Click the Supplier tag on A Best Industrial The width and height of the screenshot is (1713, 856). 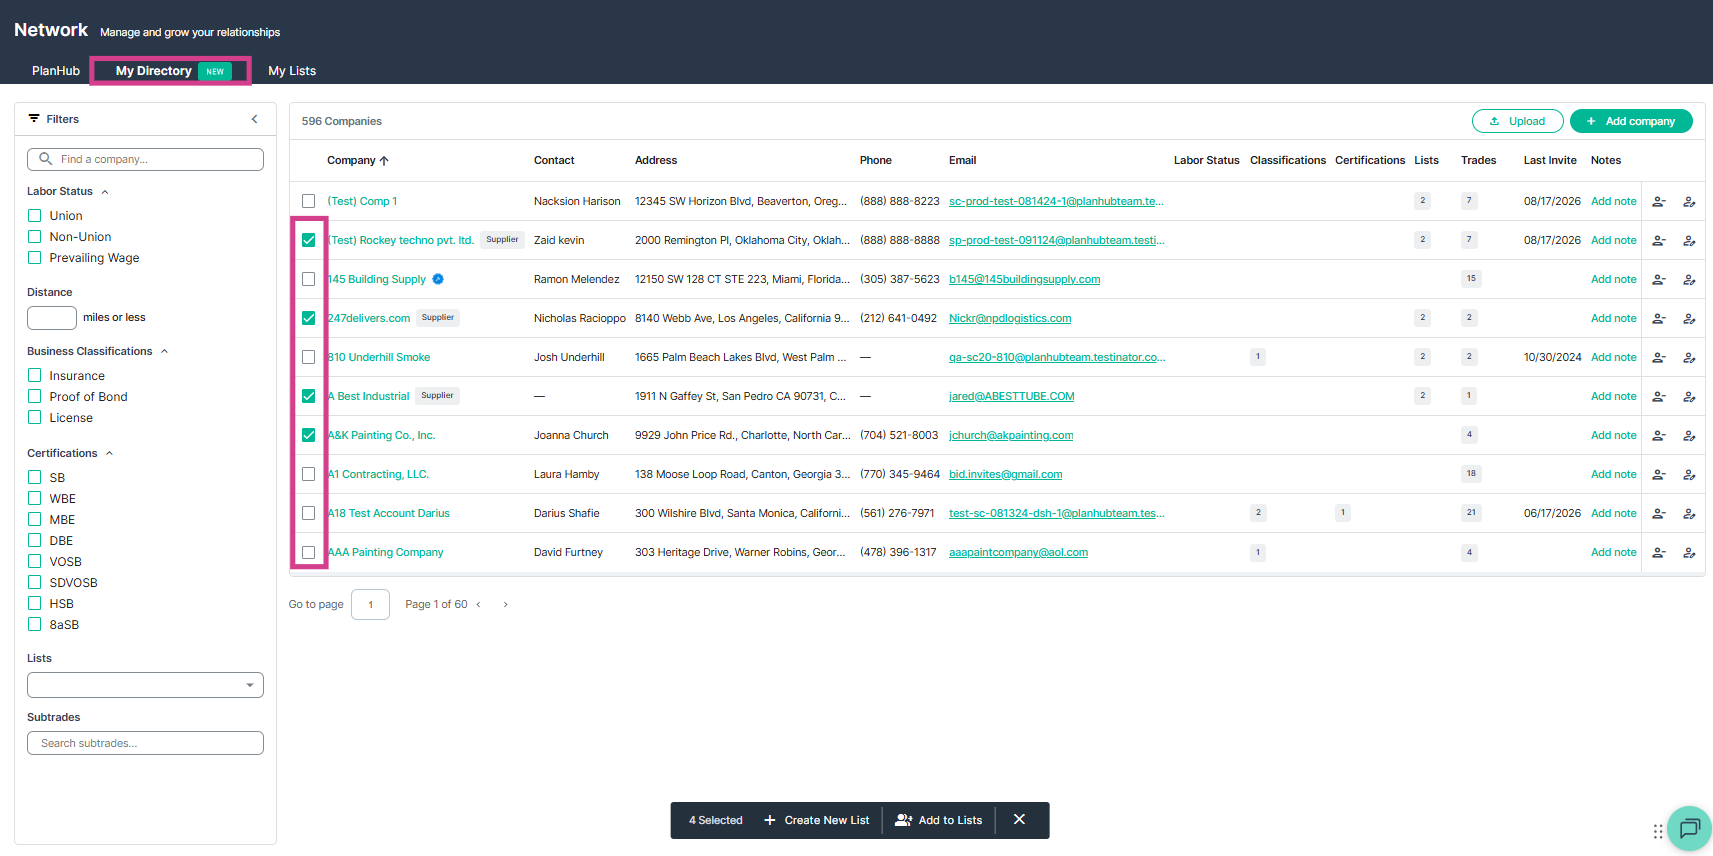(x=437, y=396)
